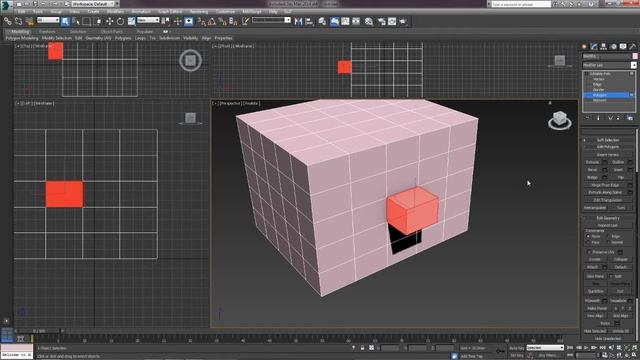
Task: Activate the Select and Move tool
Action: 109,21
